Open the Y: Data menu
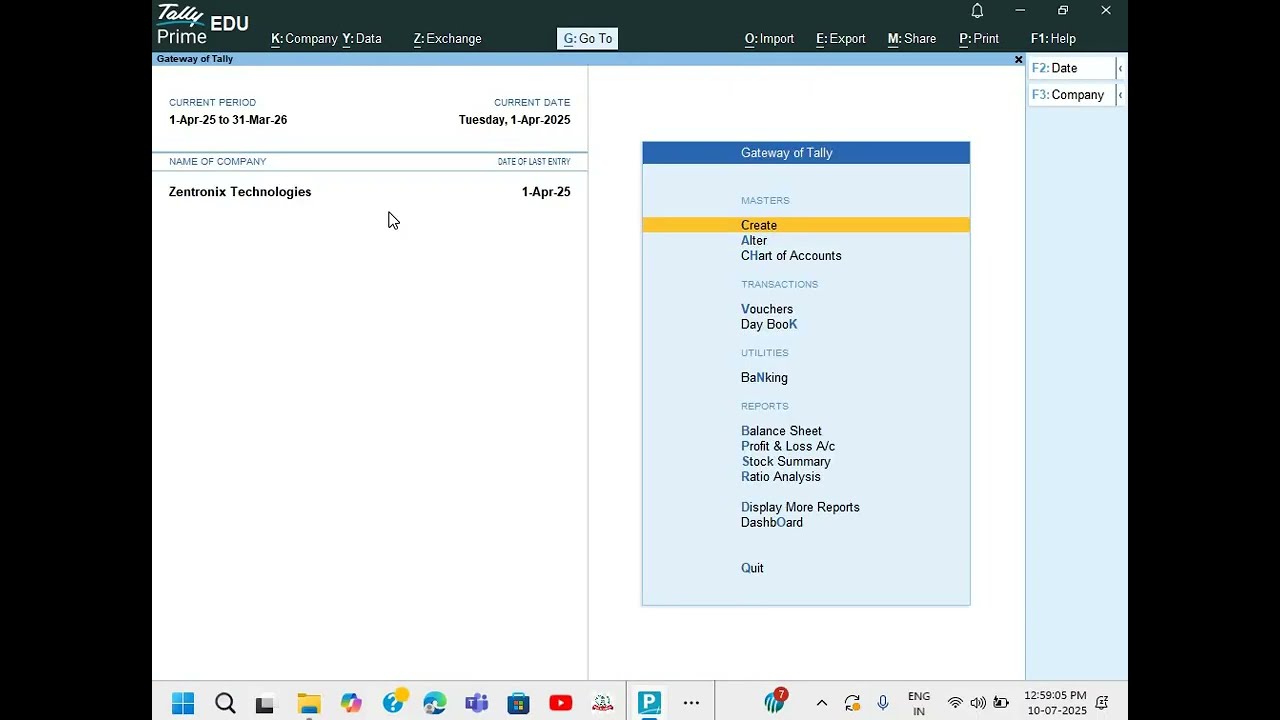1280x720 pixels. click(x=362, y=39)
